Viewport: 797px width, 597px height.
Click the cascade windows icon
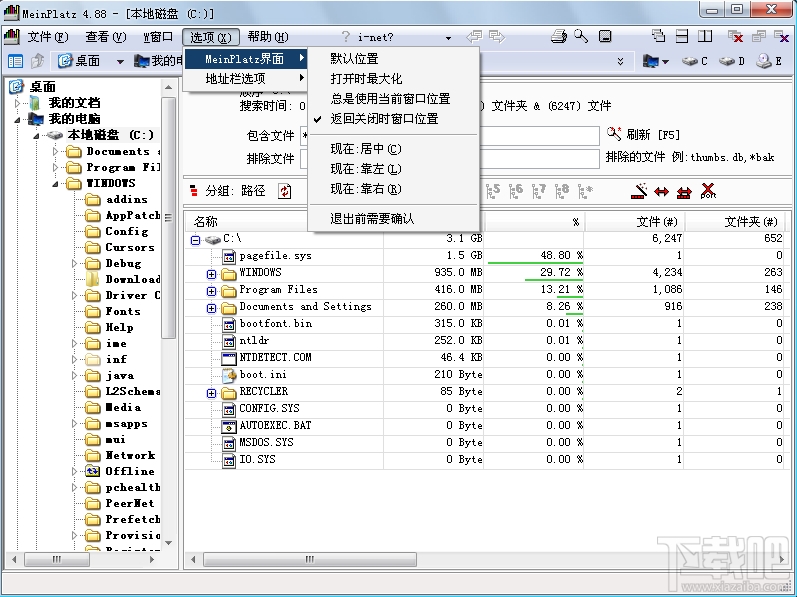point(658,36)
